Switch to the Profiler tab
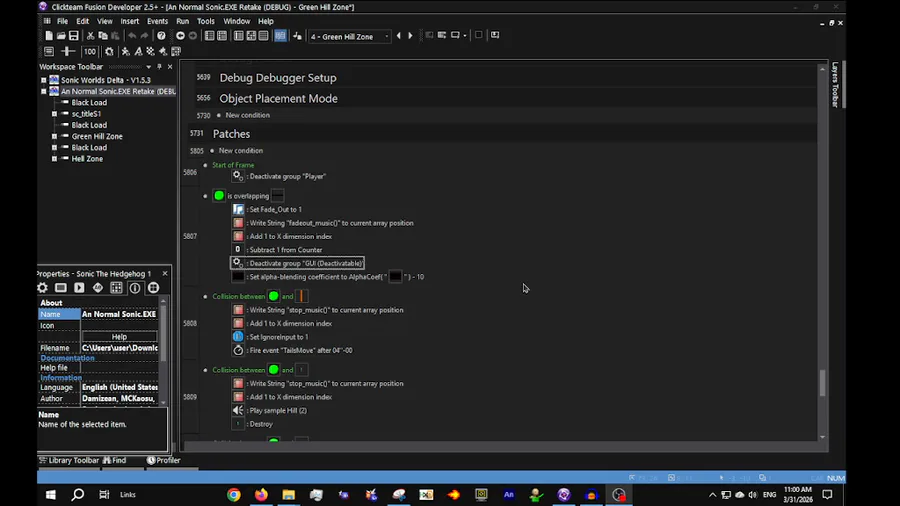Viewport: 900px width, 506px height. [x=164, y=460]
